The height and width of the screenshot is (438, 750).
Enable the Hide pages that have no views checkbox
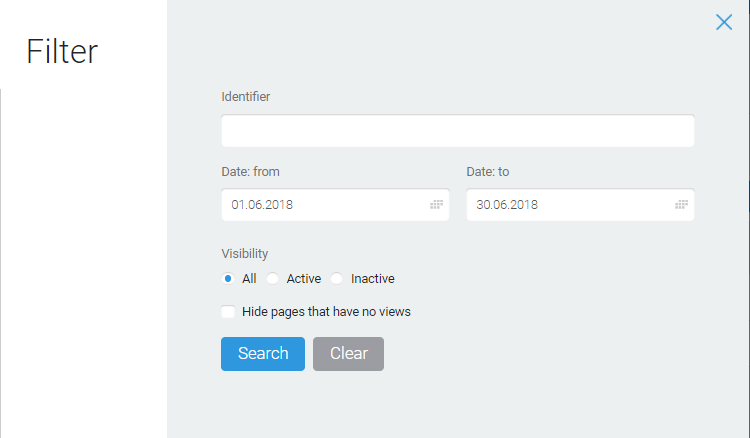click(x=228, y=312)
